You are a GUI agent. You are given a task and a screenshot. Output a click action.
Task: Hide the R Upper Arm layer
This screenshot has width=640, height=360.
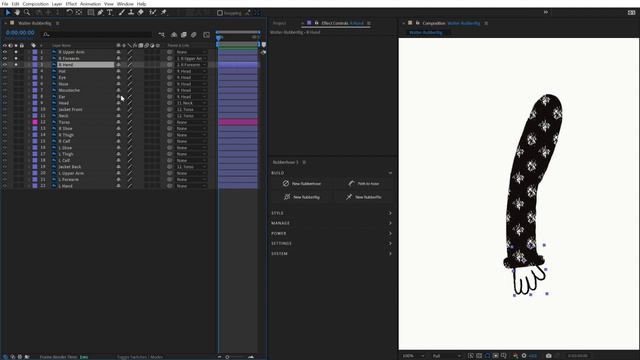[x=5, y=52]
